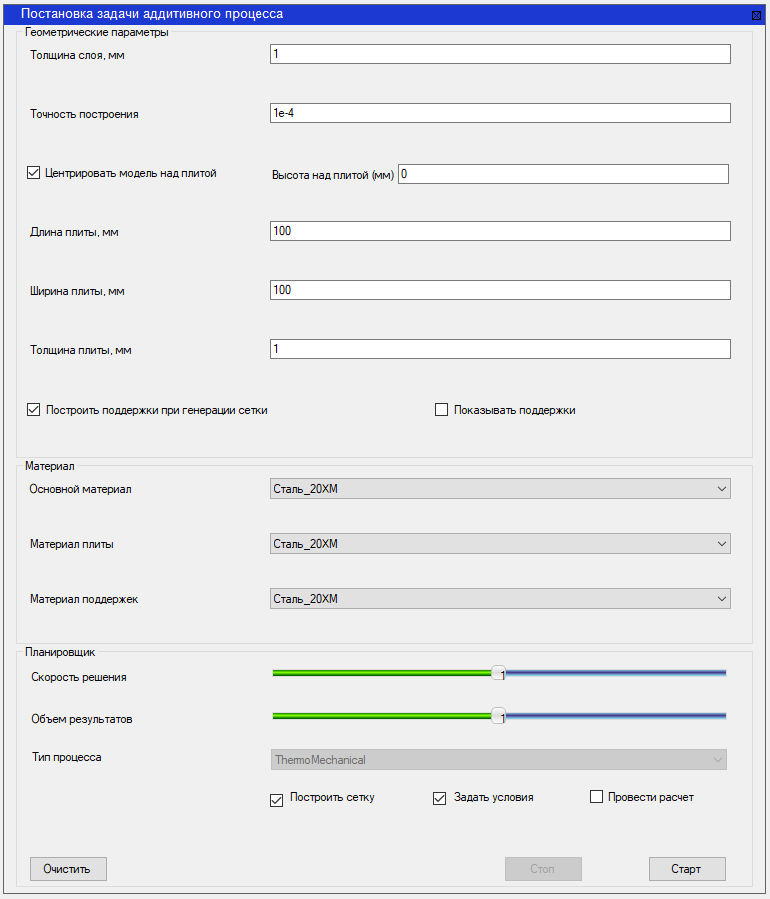Click the layer thickness input field
Image resolution: width=770 pixels, height=899 pixels.
(500, 54)
